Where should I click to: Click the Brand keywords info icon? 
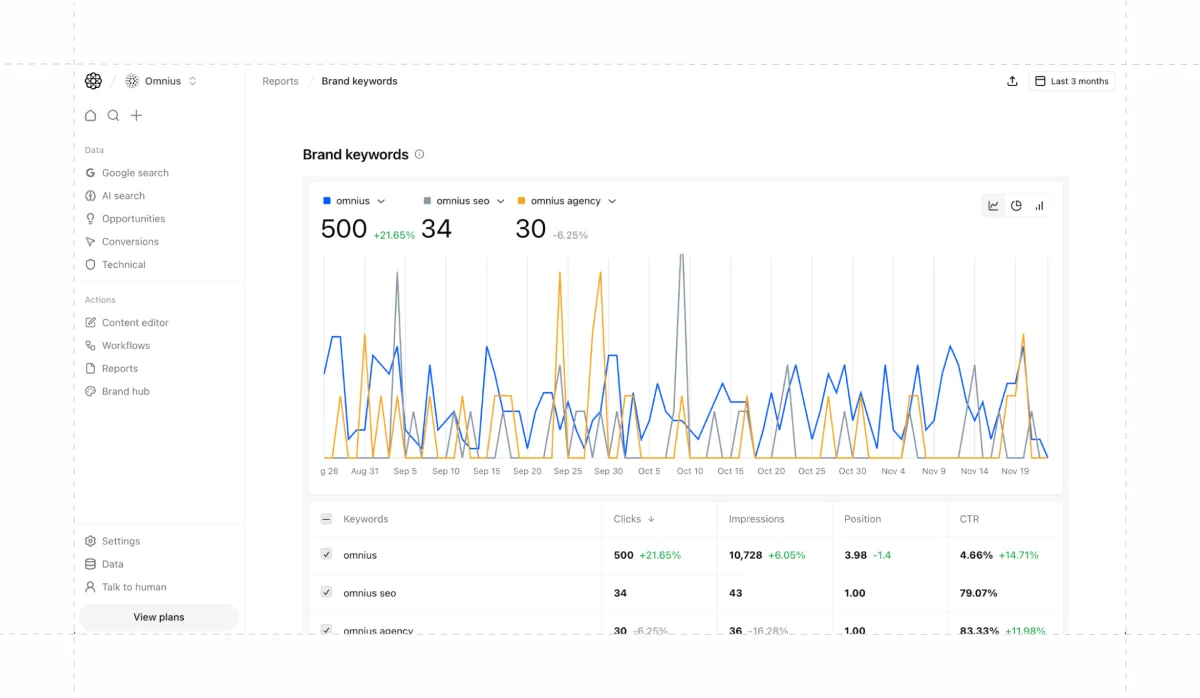419,154
